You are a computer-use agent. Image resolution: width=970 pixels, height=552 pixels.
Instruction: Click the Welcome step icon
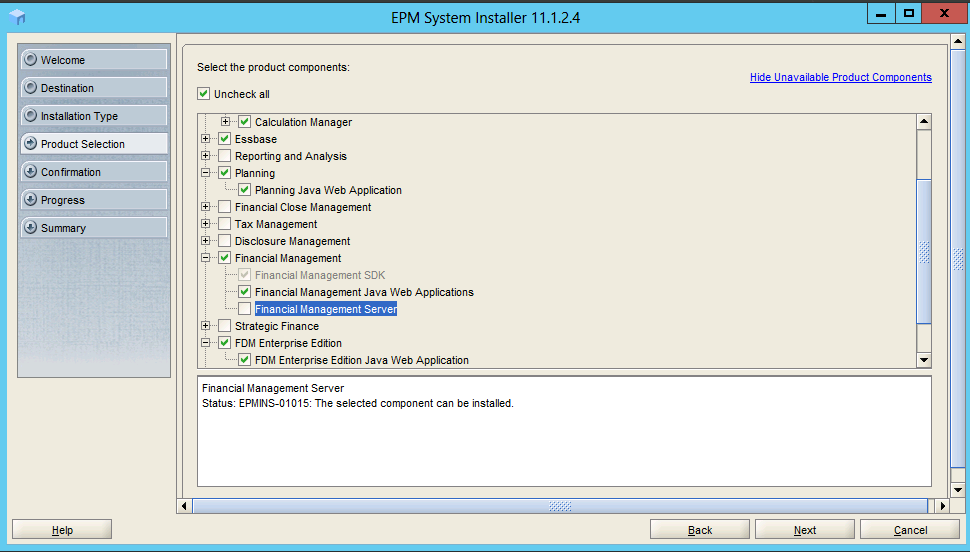30,60
